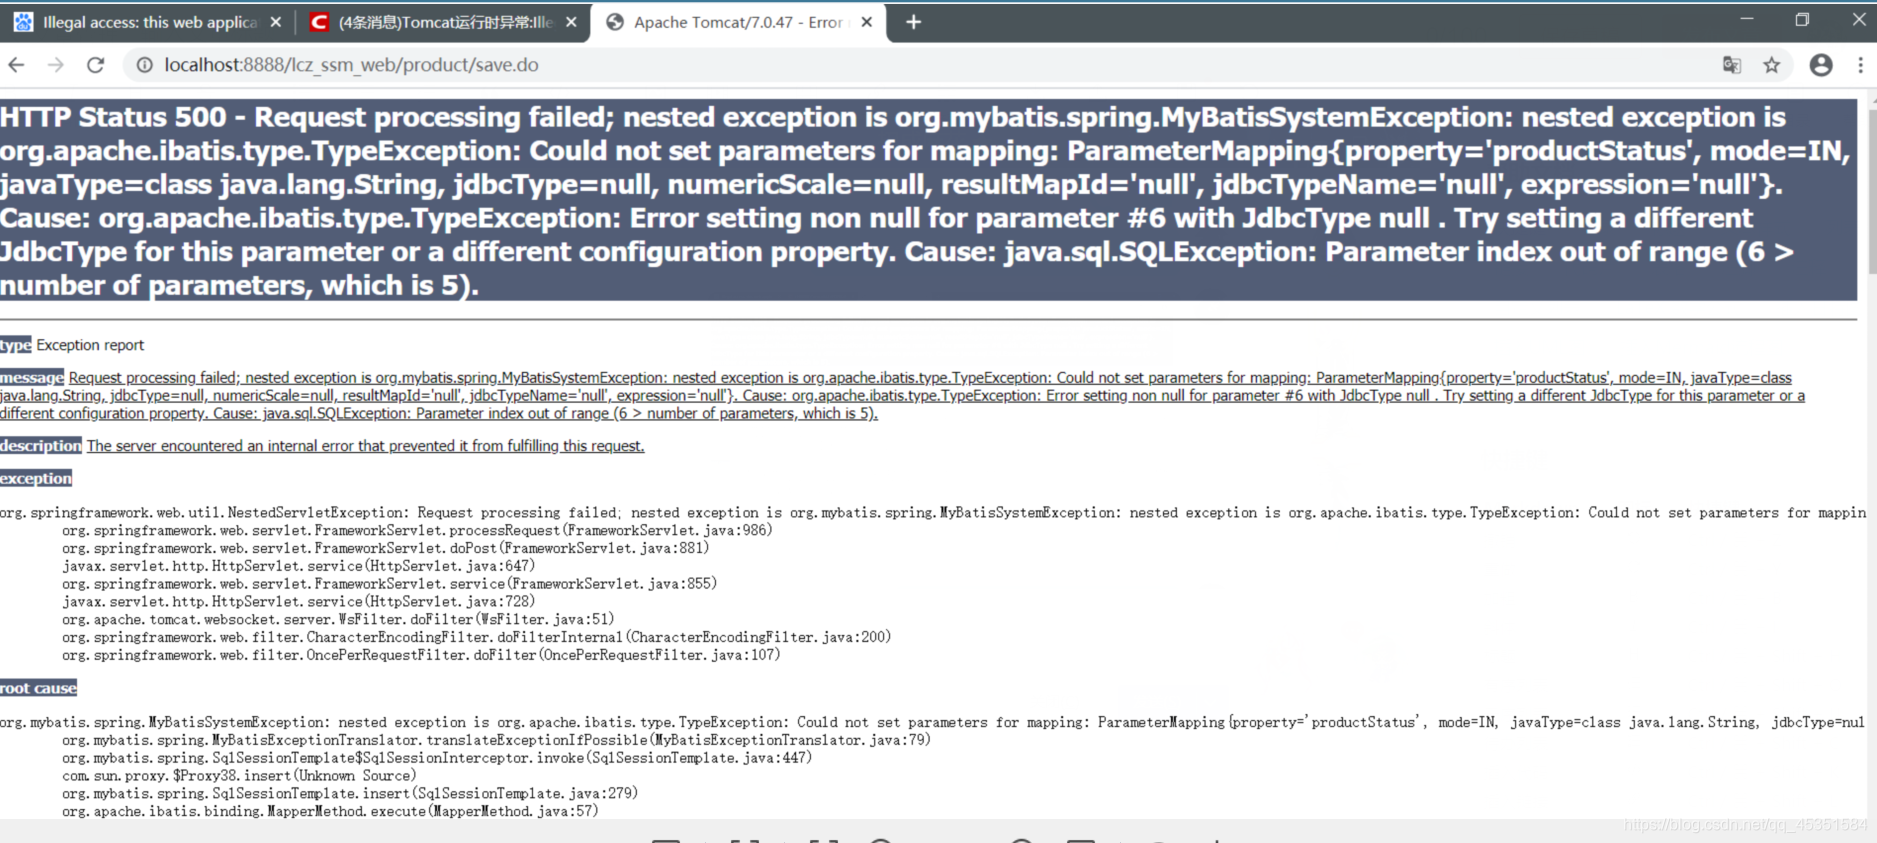
Task: Click globe favicon on the Tomcat Error tab
Action: tap(615, 22)
